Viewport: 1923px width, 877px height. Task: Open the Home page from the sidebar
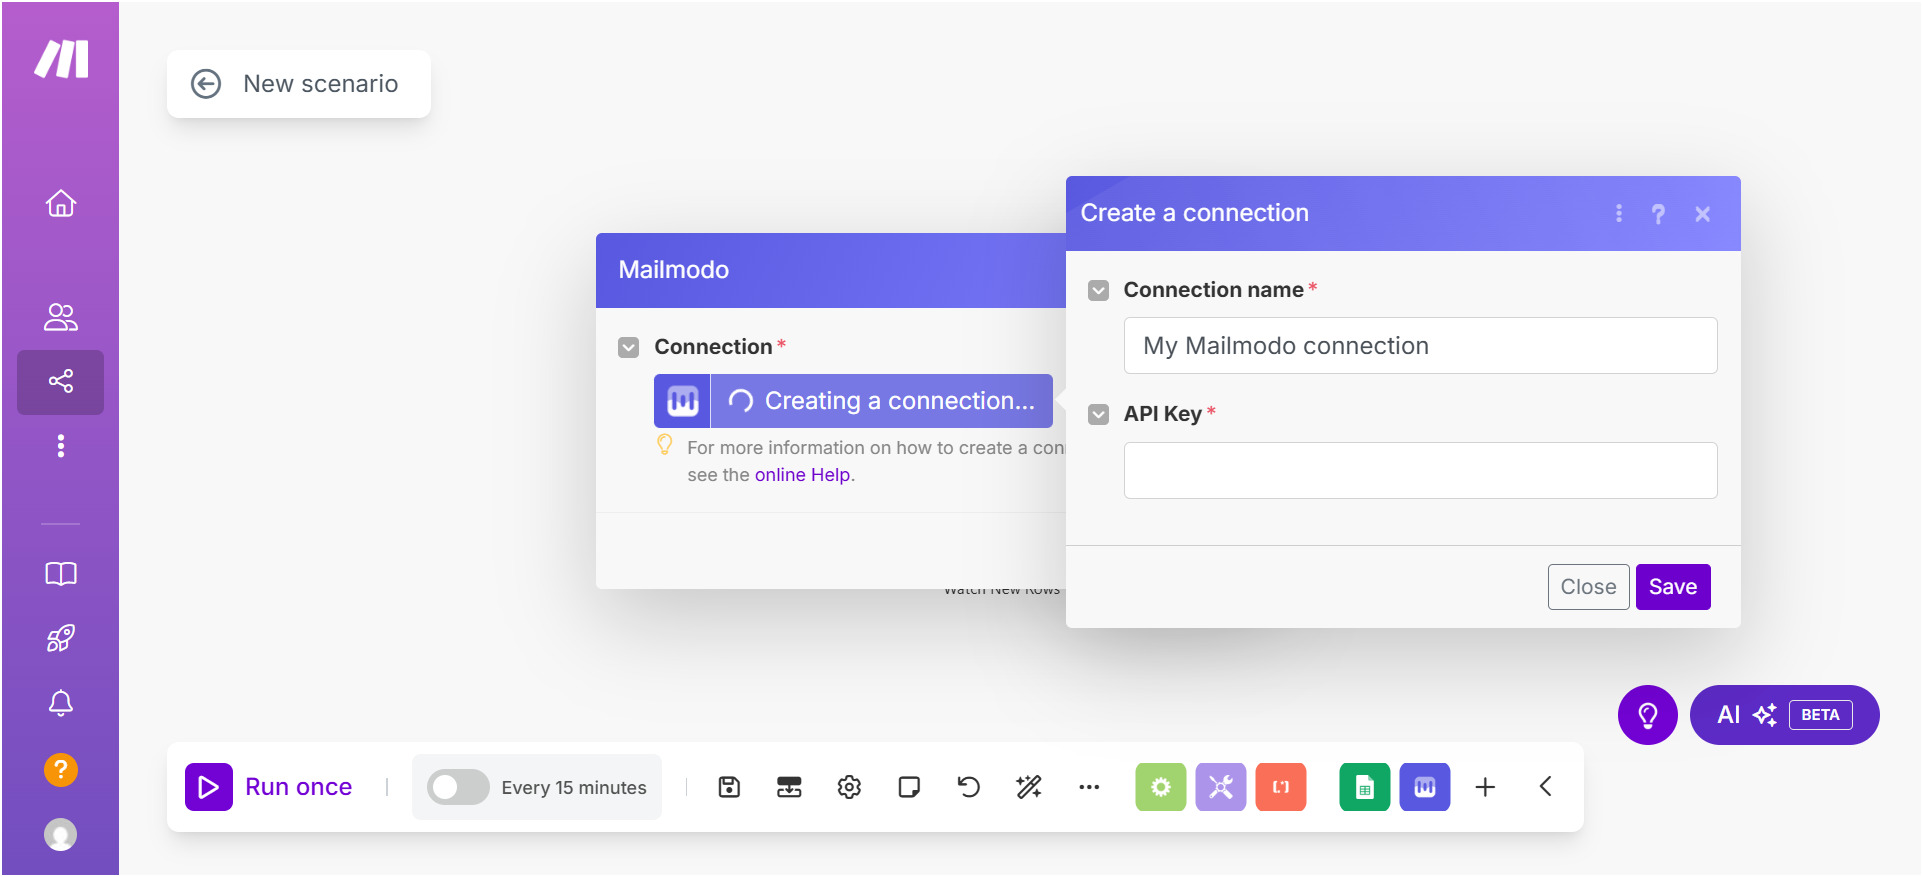61,203
